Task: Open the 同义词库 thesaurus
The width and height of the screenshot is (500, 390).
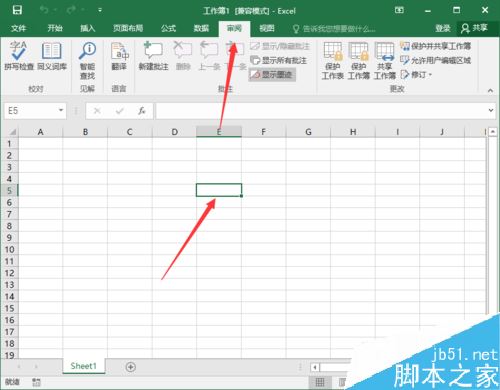Action: [52, 56]
